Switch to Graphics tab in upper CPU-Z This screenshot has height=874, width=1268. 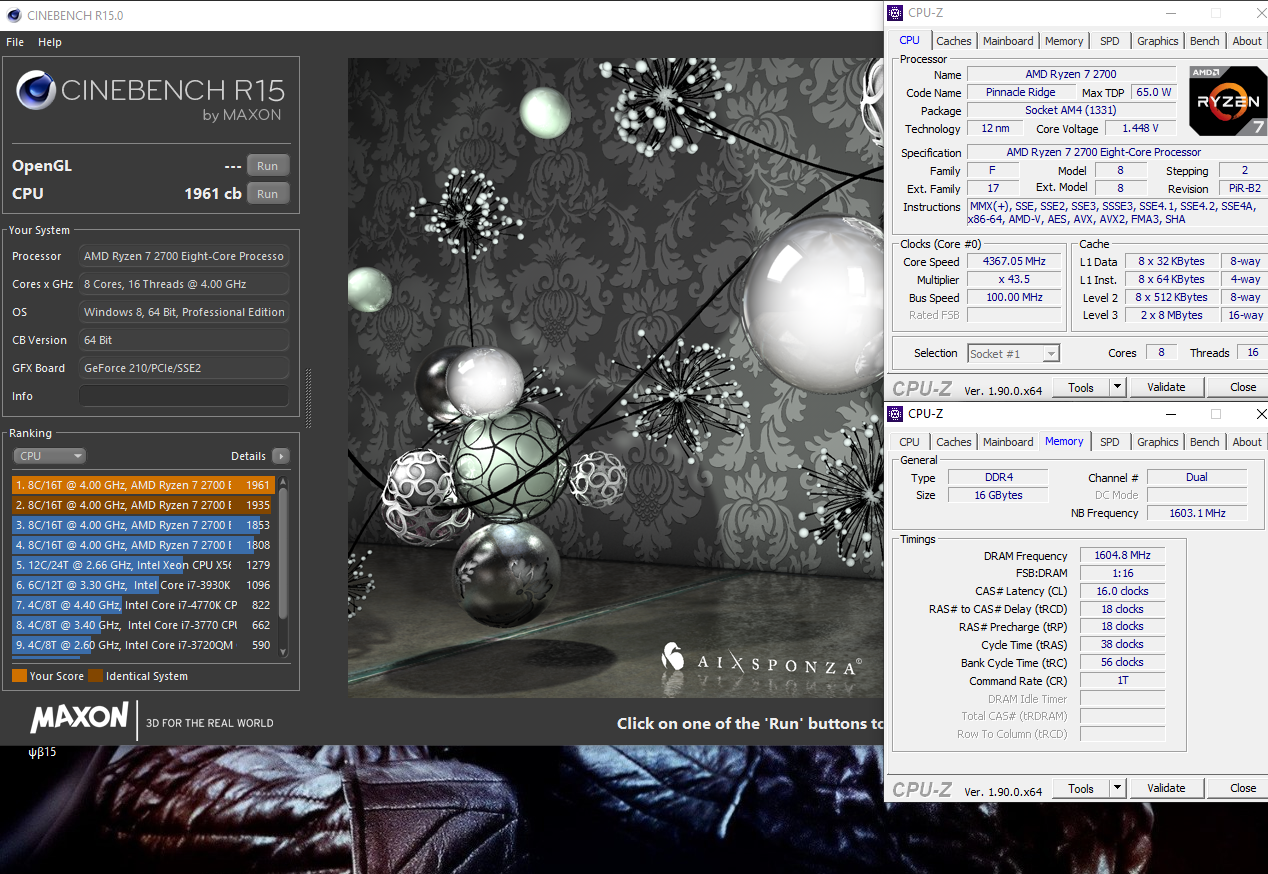tap(1158, 41)
